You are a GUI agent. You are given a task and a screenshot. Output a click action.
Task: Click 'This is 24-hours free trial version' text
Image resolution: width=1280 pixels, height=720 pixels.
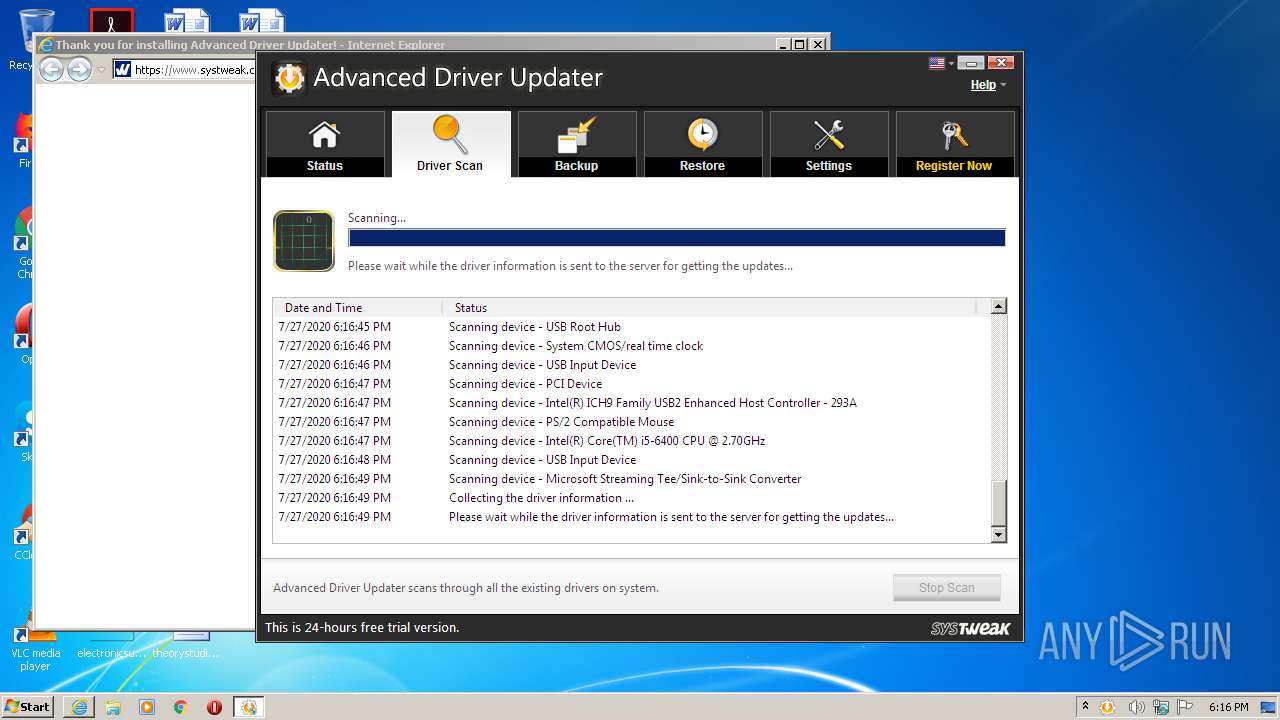coord(362,628)
